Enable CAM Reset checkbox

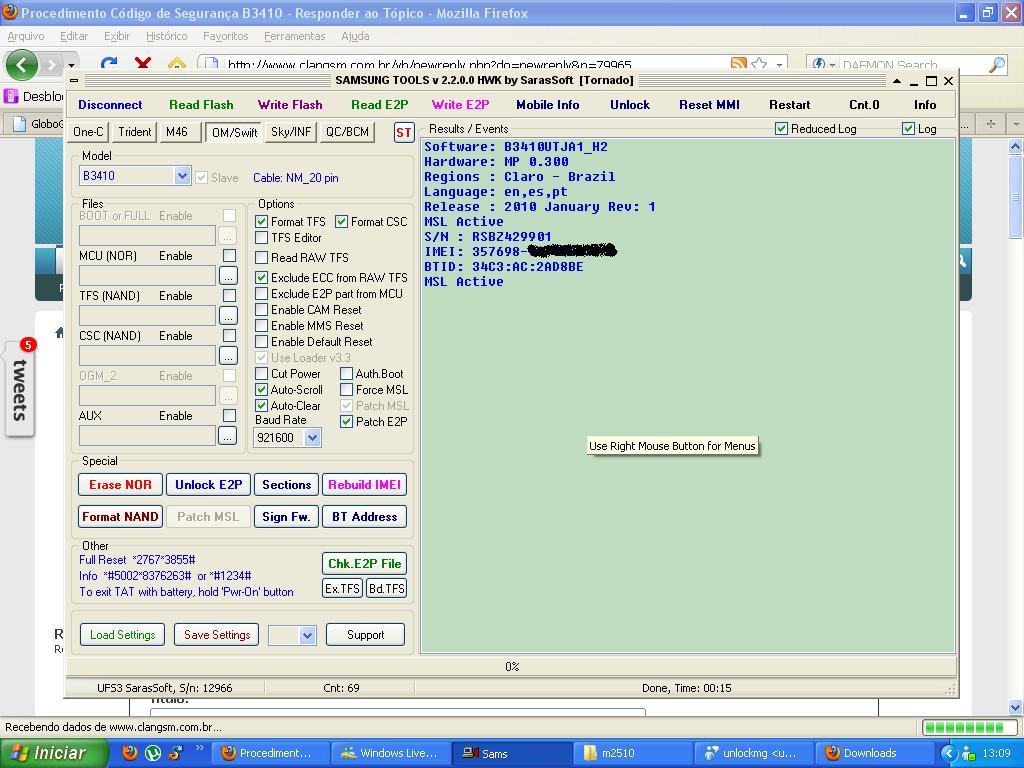pos(261,310)
